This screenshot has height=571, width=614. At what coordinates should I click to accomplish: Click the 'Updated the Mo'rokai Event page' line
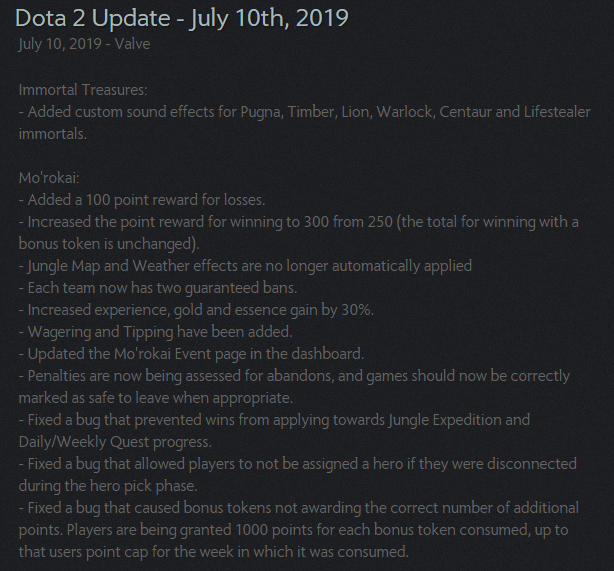pyautogui.click(x=191, y=354)
